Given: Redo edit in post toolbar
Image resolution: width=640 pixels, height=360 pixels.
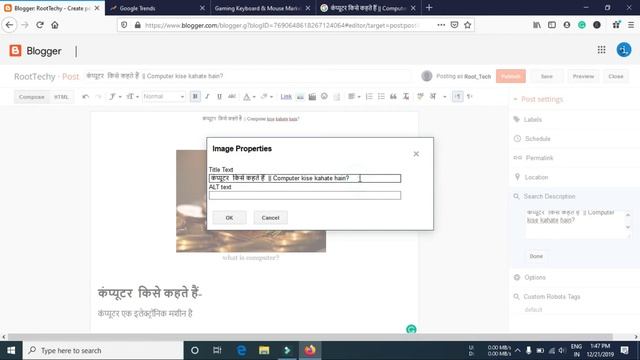Looking at the screenshot, I should click(x=98, y=97).
